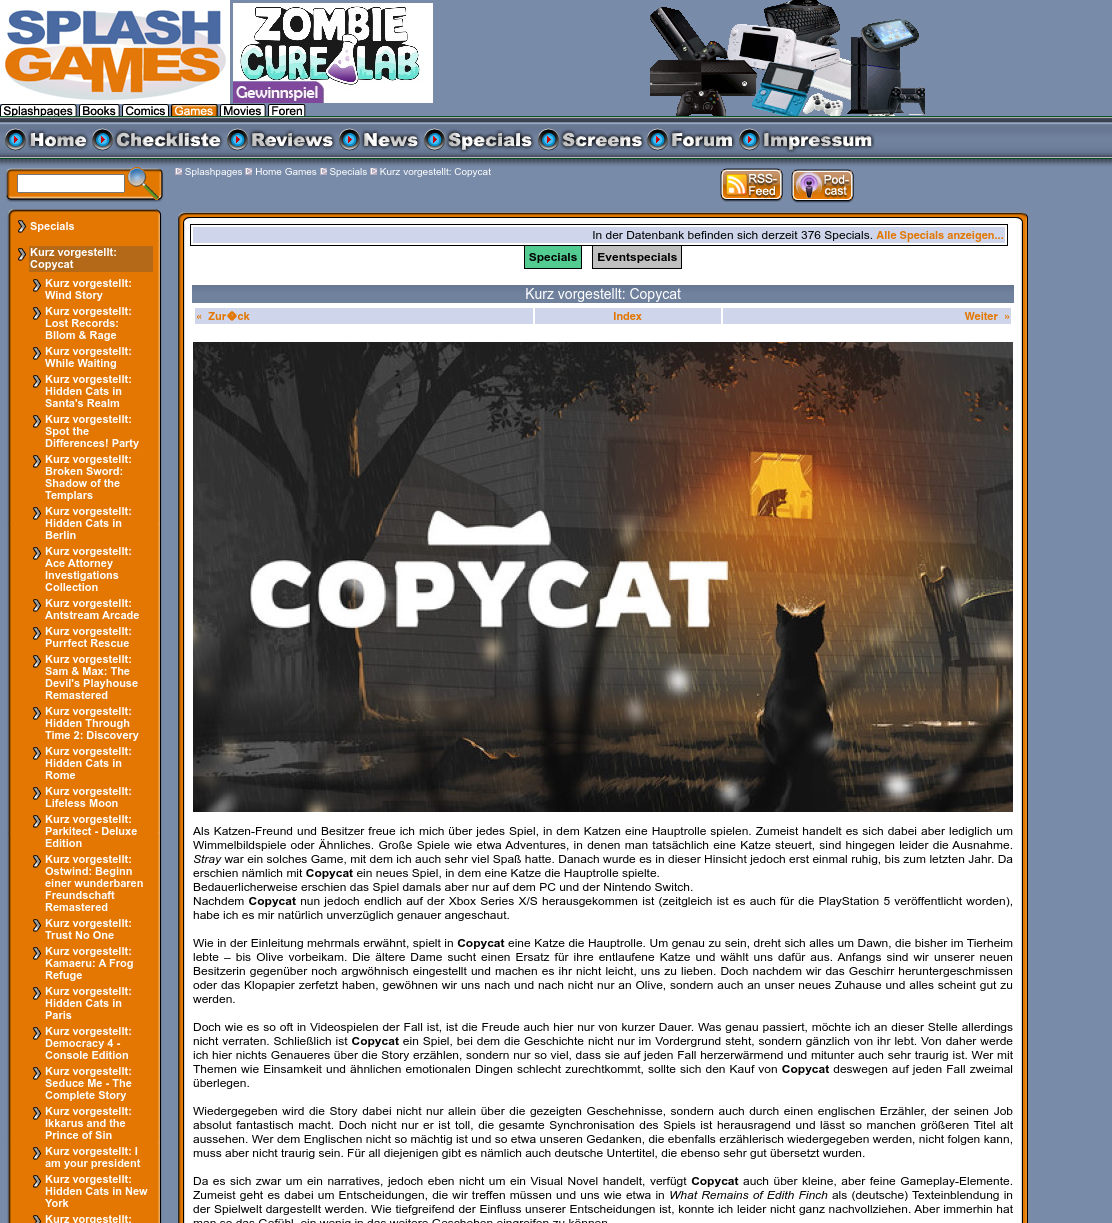Open sidebar item Seduce Me - The Complete Story

88,1083
